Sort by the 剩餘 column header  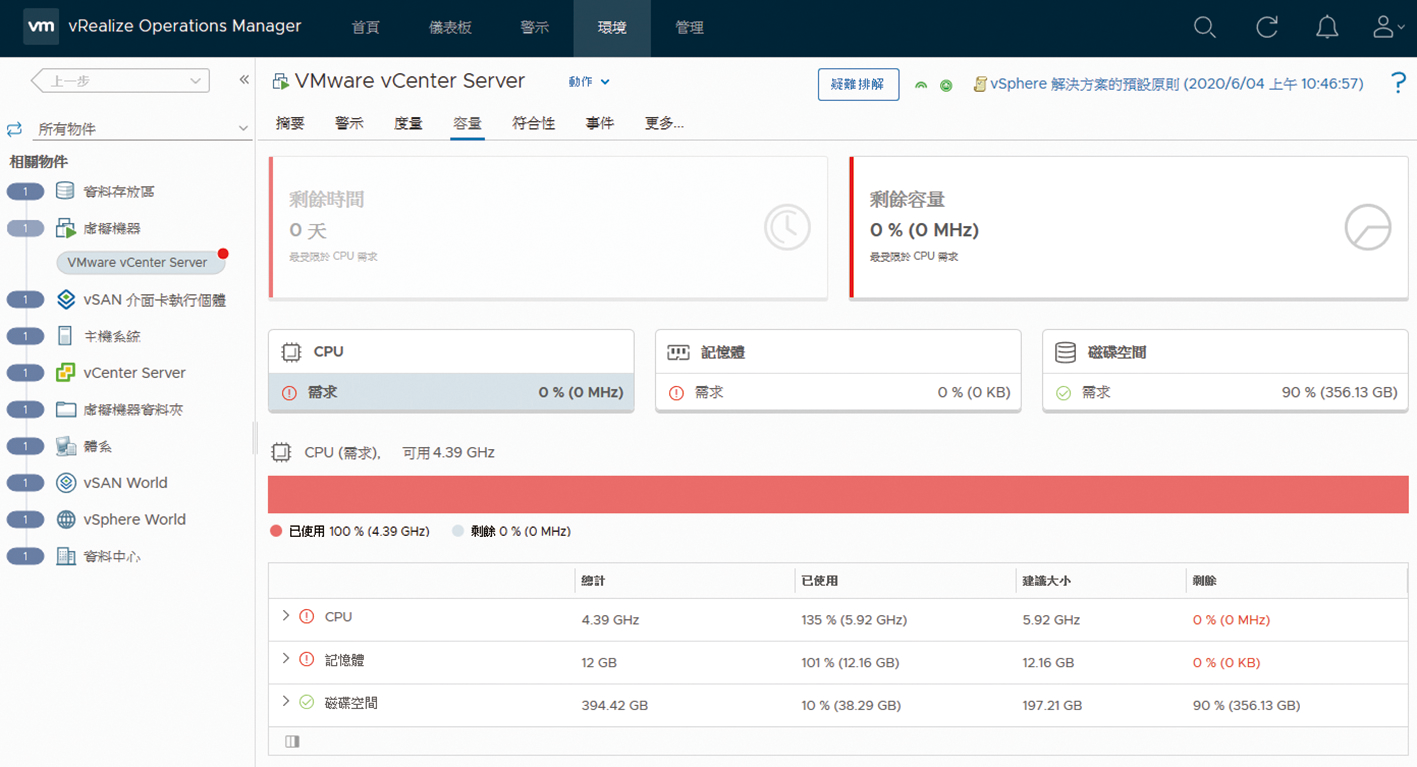pos(1205,580)
